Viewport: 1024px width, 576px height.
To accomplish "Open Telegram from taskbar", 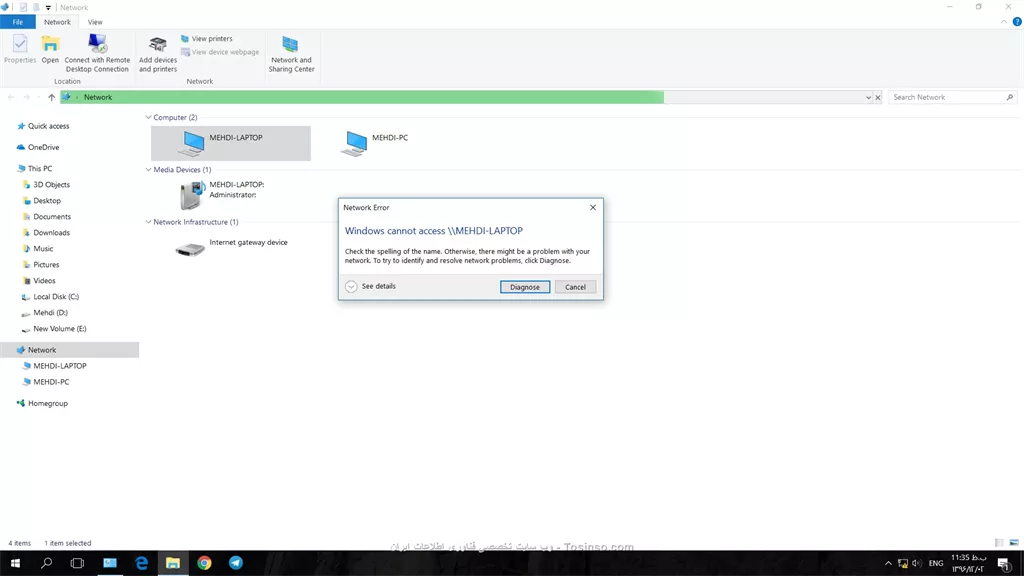I will tap(236, 563).
